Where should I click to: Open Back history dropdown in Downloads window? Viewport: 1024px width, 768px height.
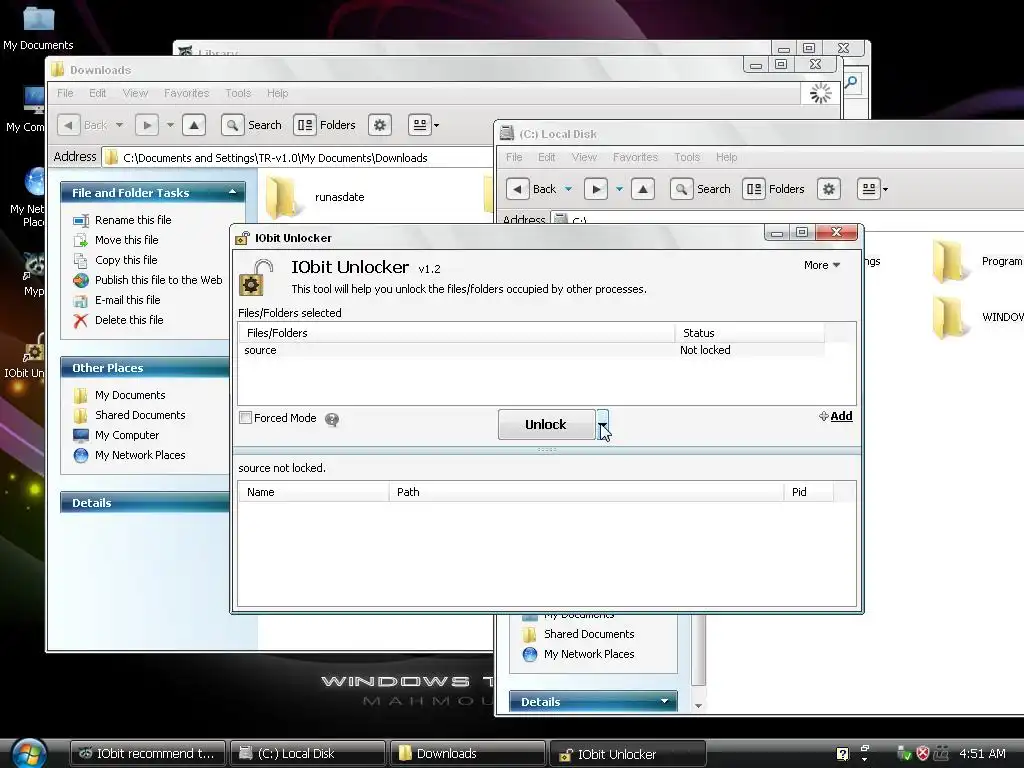coord(120,125)
